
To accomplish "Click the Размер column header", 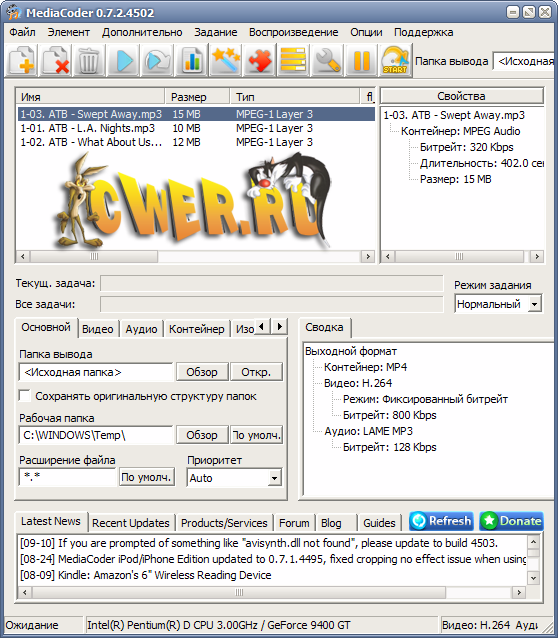I will point(197,97).
